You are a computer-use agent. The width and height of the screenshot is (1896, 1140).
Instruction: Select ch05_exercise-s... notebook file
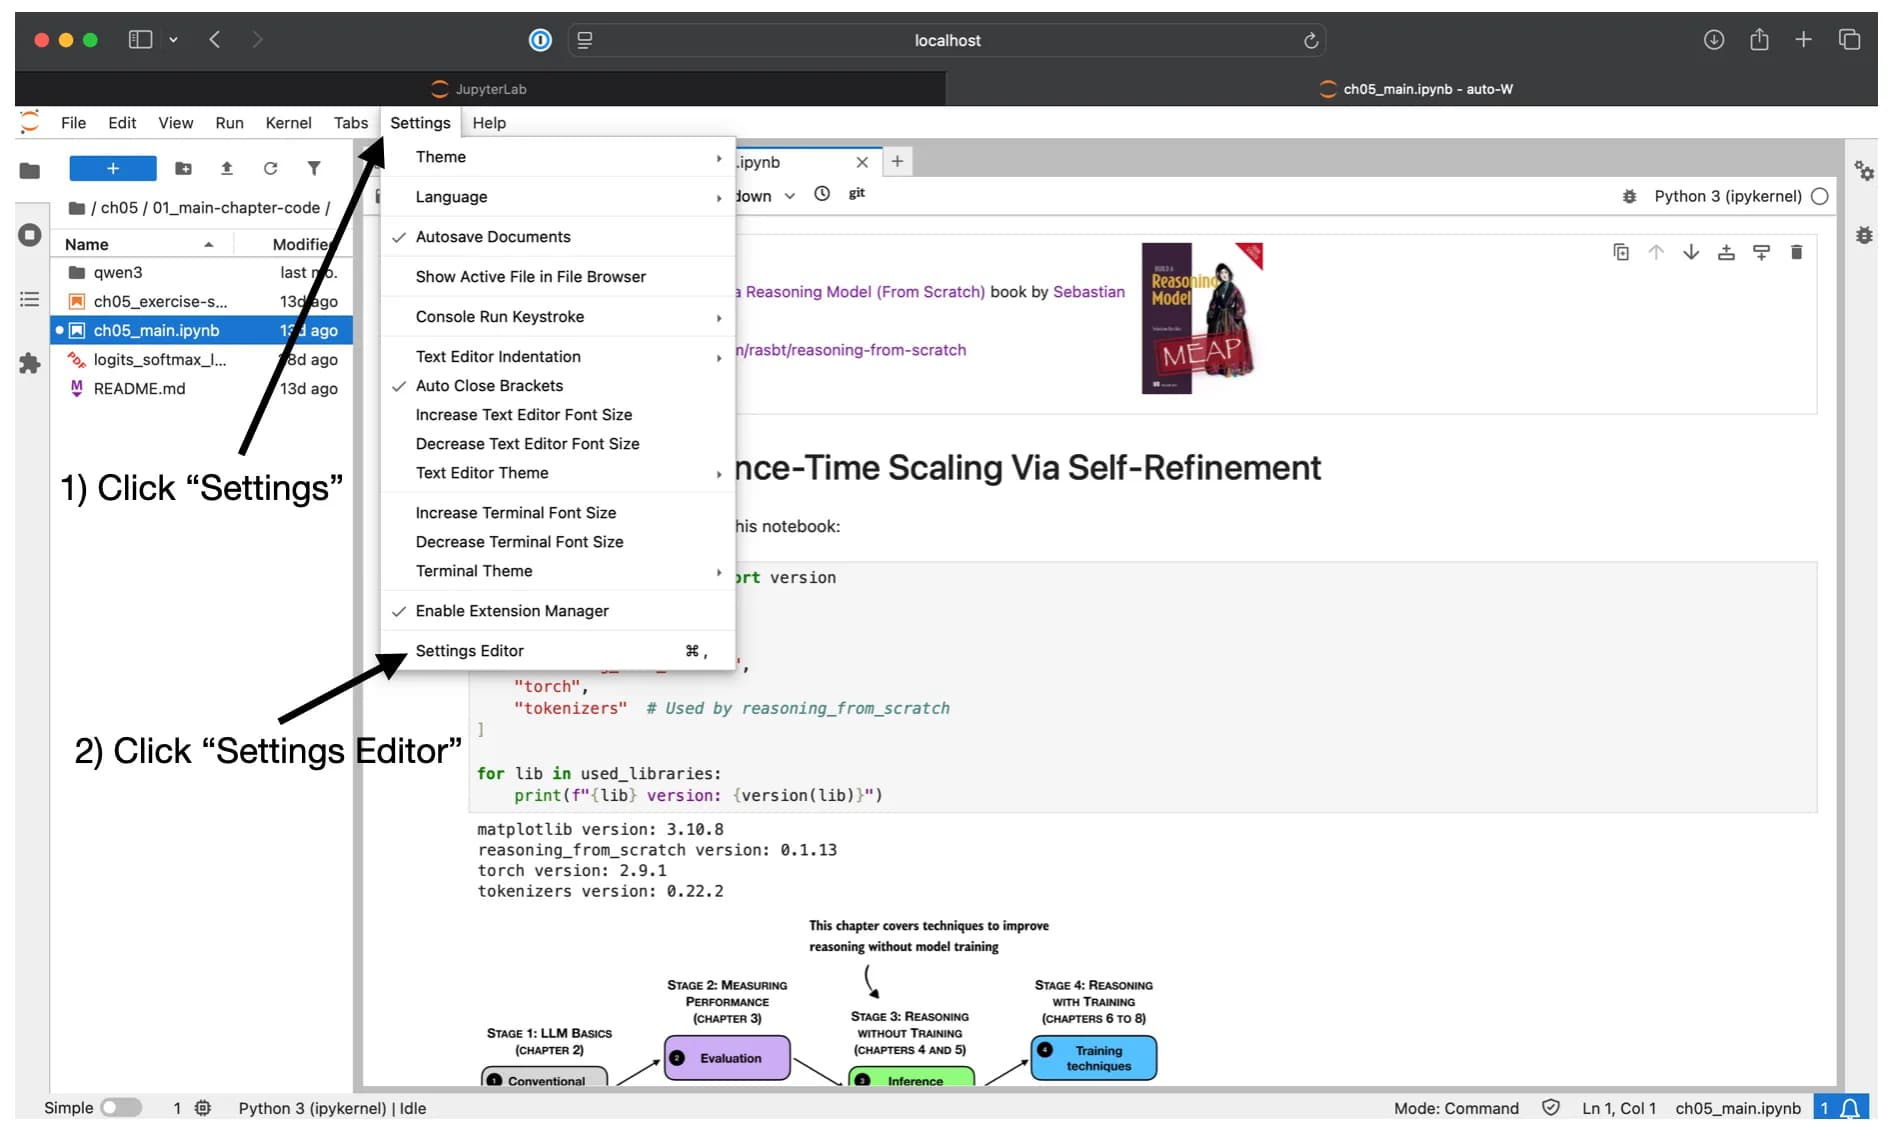[x=200, y=301]
